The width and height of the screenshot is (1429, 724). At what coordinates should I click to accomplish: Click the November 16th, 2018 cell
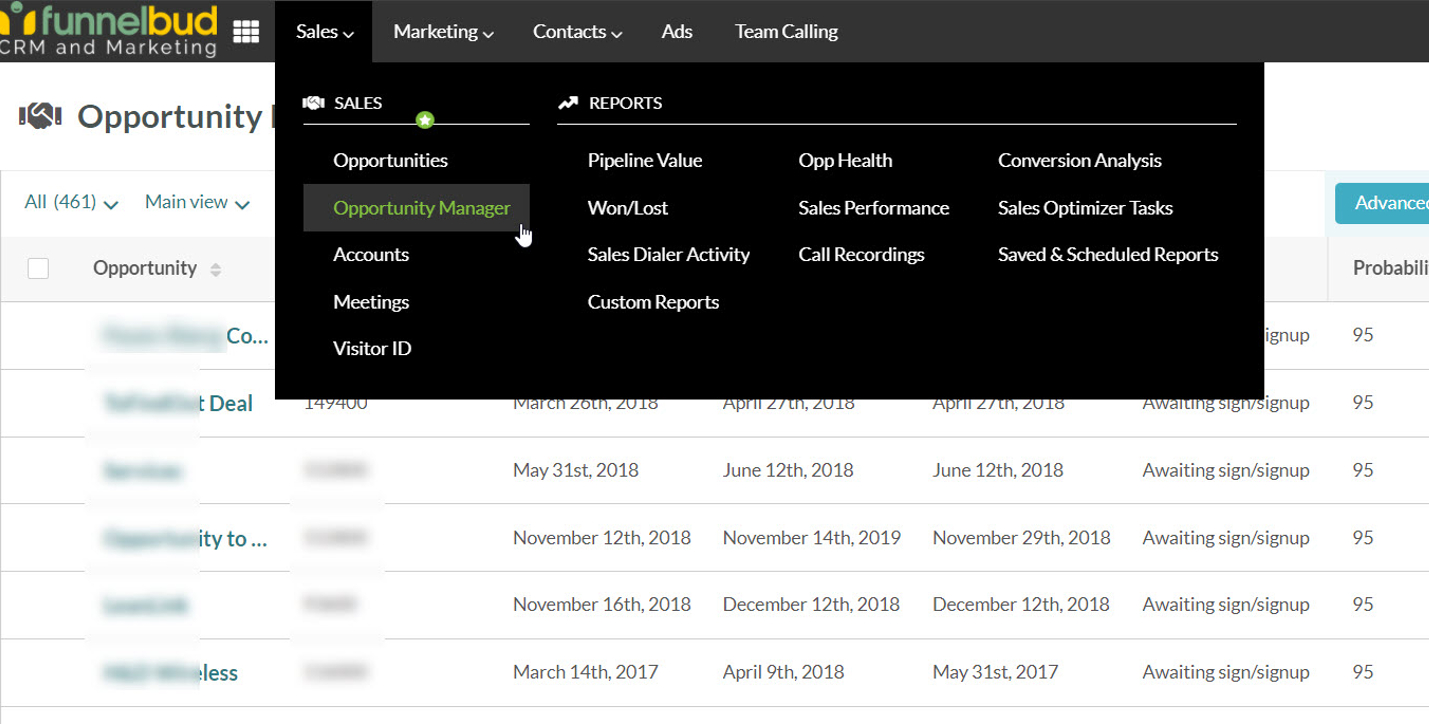601,605
